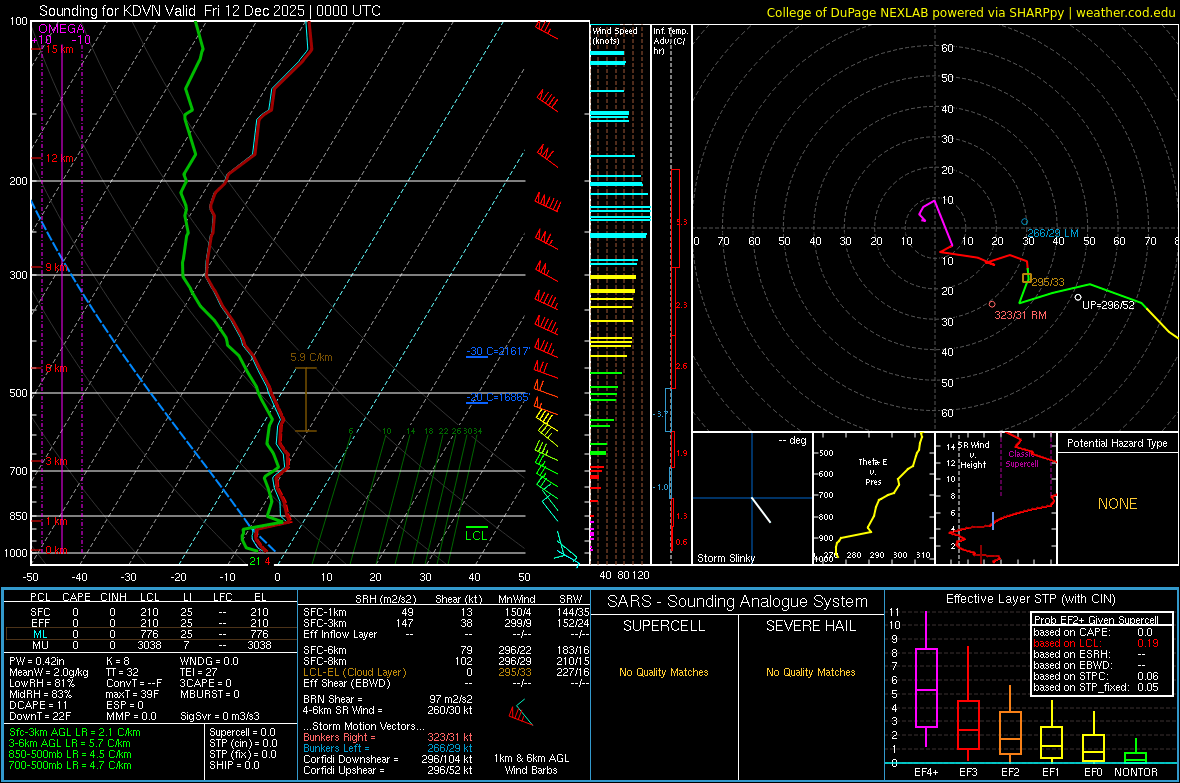The image size is (1180, 783).
Task: Click the -20 C=16865' height label
Action: coord(498,397)
